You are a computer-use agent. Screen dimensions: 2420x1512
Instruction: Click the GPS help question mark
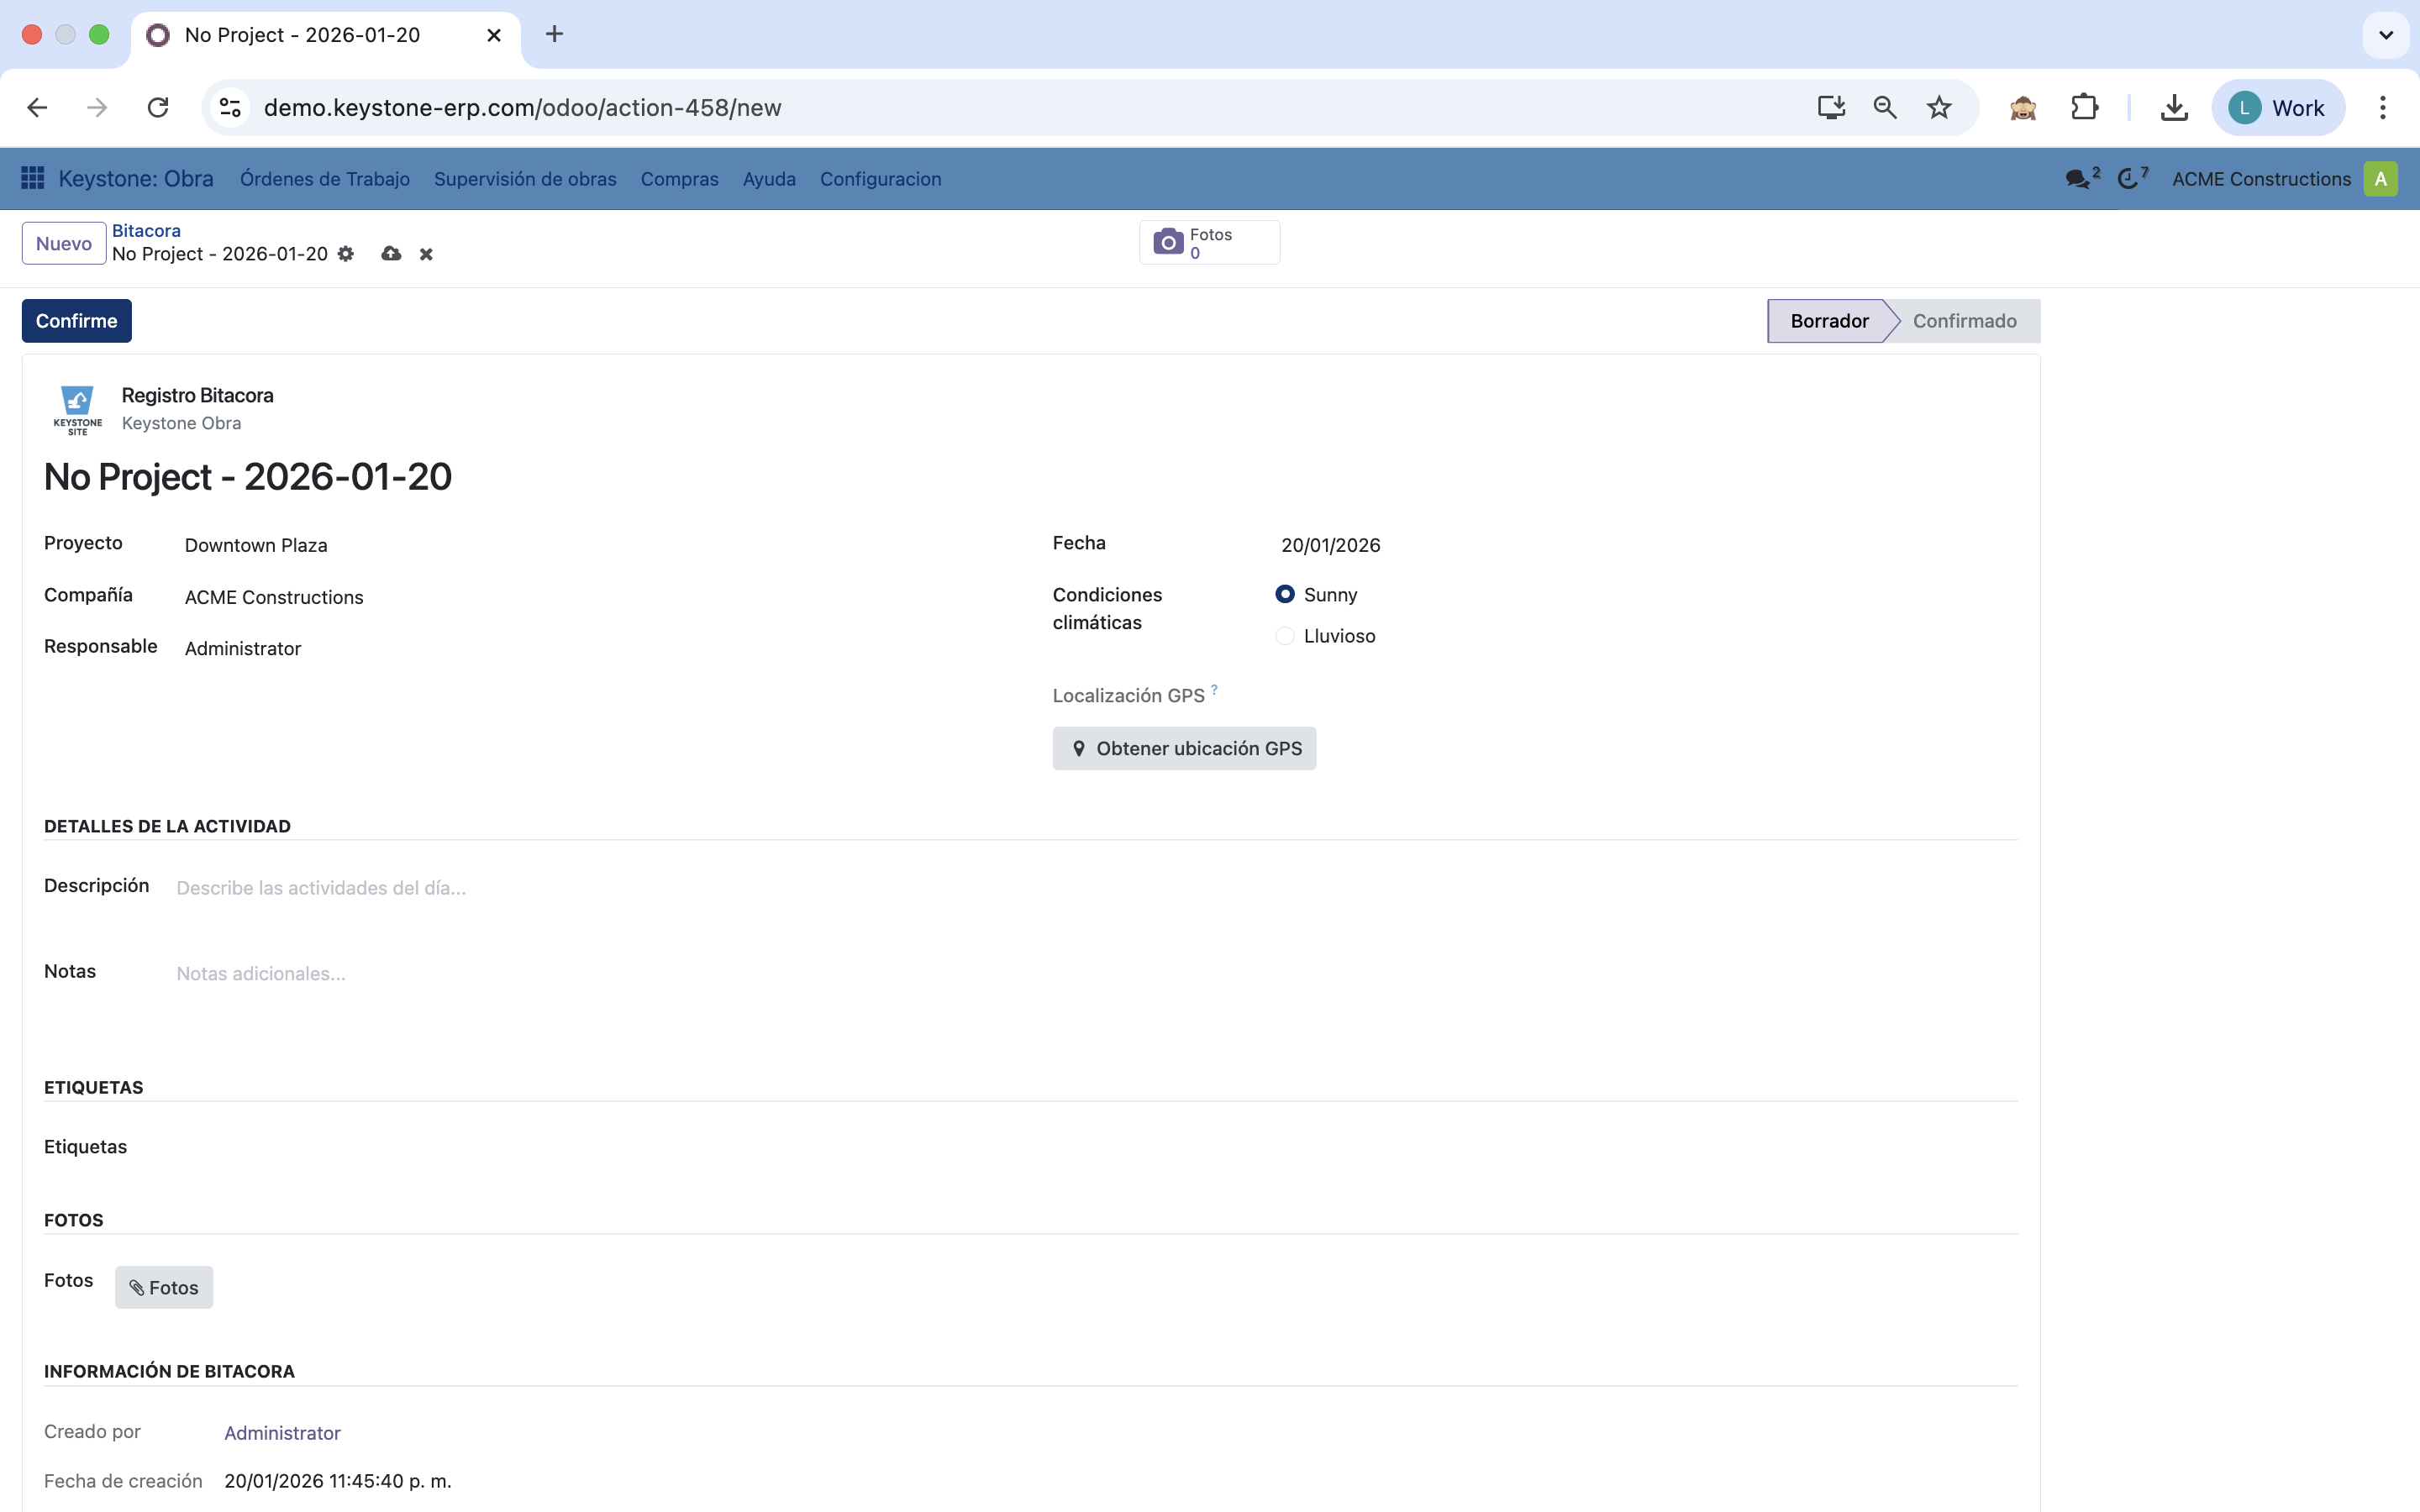click(x=1214, y=689)
